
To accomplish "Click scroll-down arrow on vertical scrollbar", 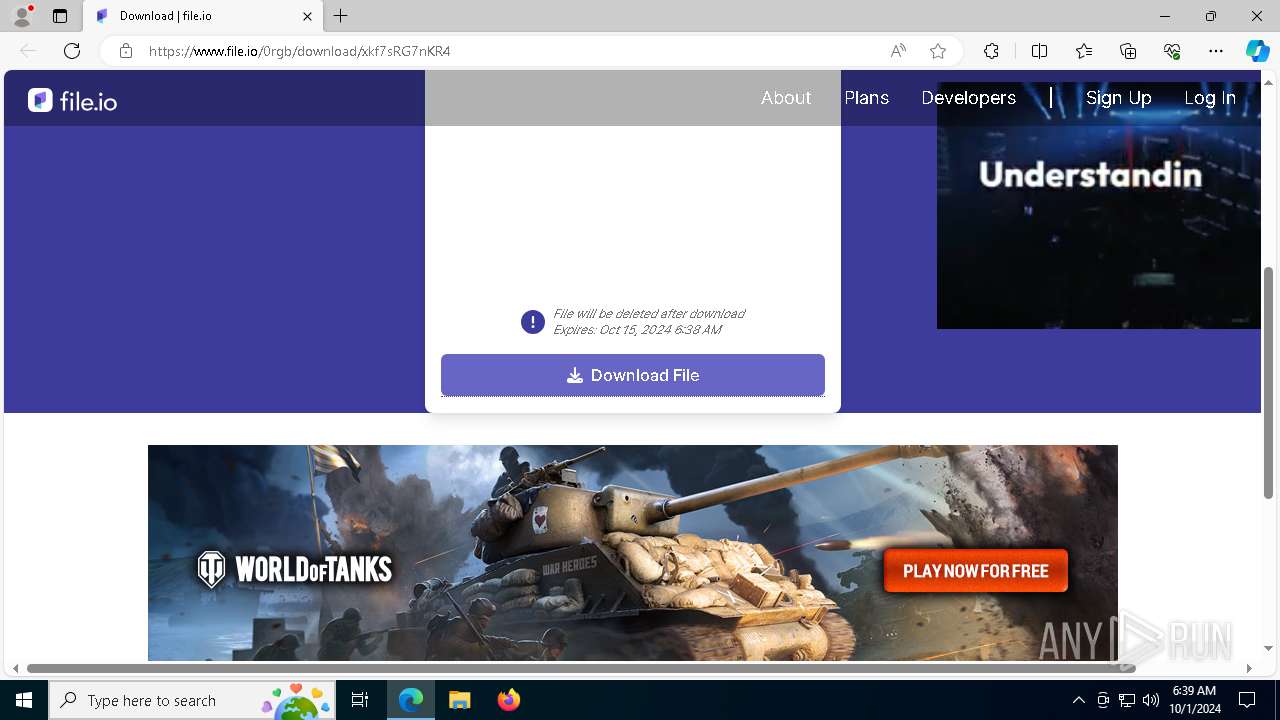I will [x=1269, y=649].
